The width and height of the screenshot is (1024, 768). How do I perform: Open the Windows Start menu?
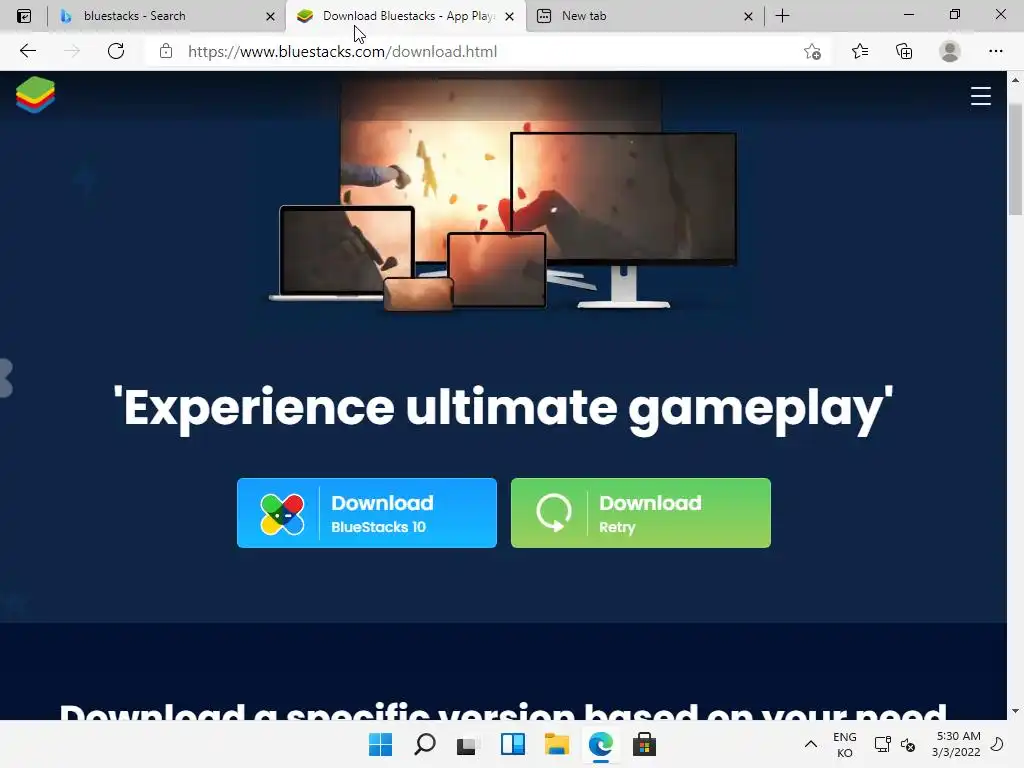click(x=380, y=744)
